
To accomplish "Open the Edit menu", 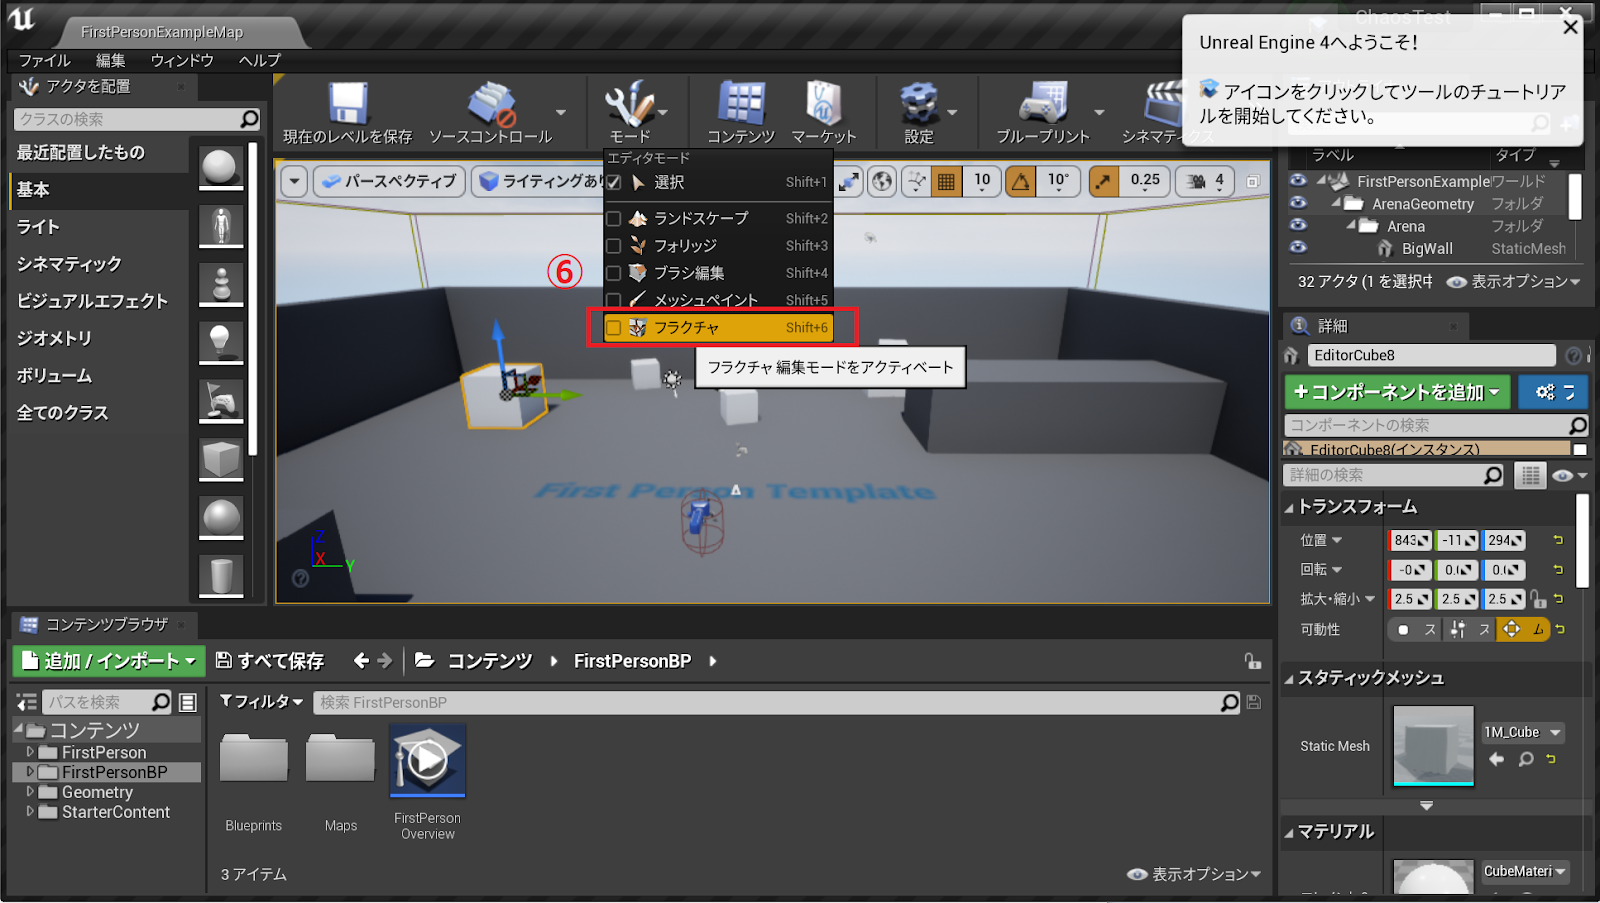I will click(x=110, y=60).
